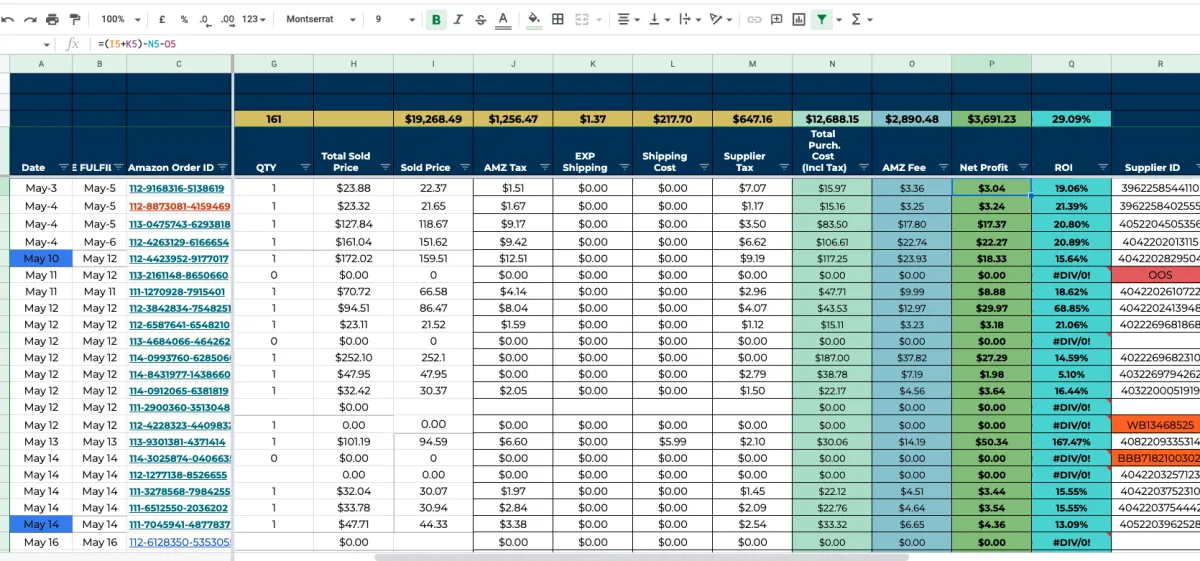The width and height of the screenshot is (1200, 561).
Task: Open the vertical align options
Action: coord(659,19)
